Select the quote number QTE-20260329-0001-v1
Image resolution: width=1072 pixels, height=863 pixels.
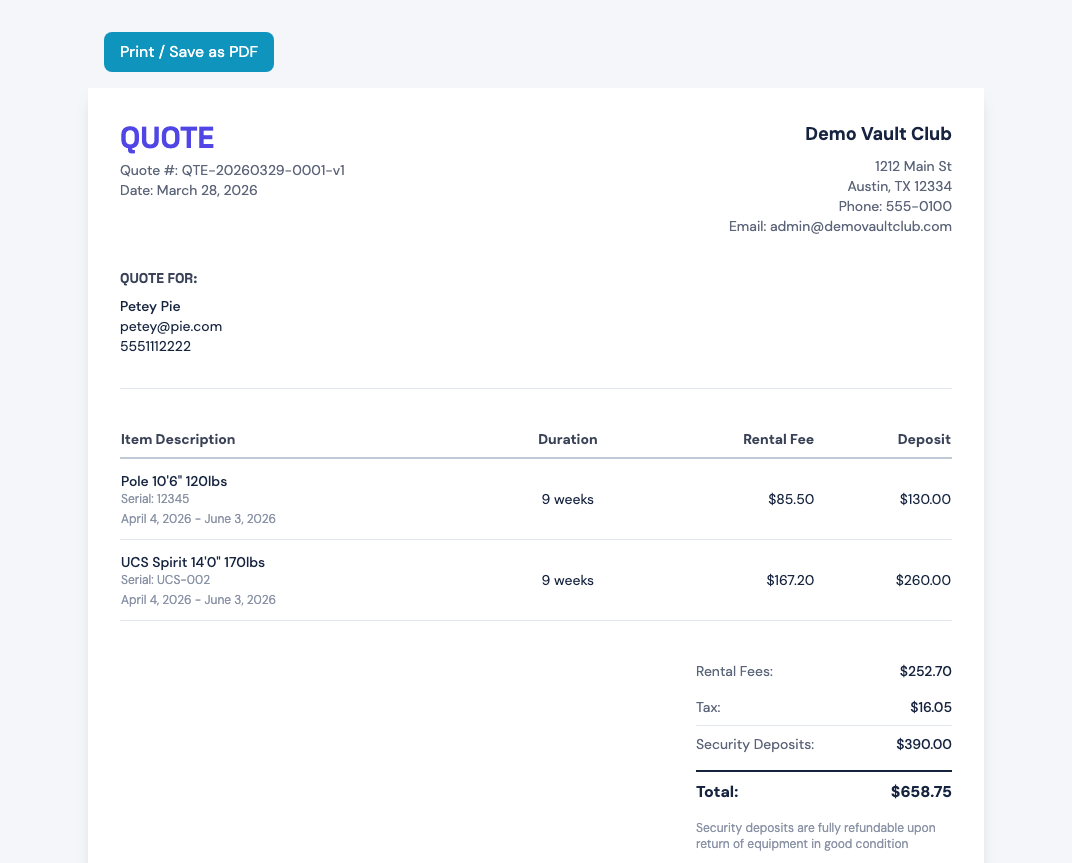click(x=263, y=170)
